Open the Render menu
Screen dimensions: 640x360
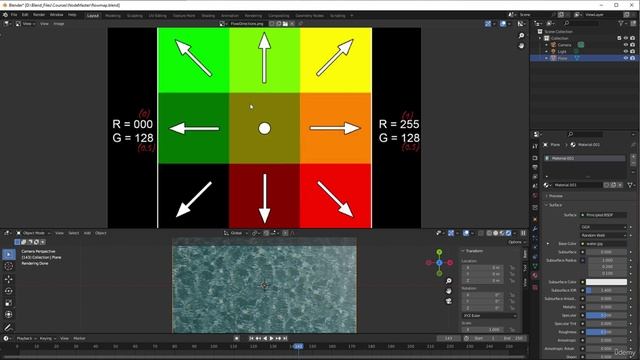(x=39, y=15)
